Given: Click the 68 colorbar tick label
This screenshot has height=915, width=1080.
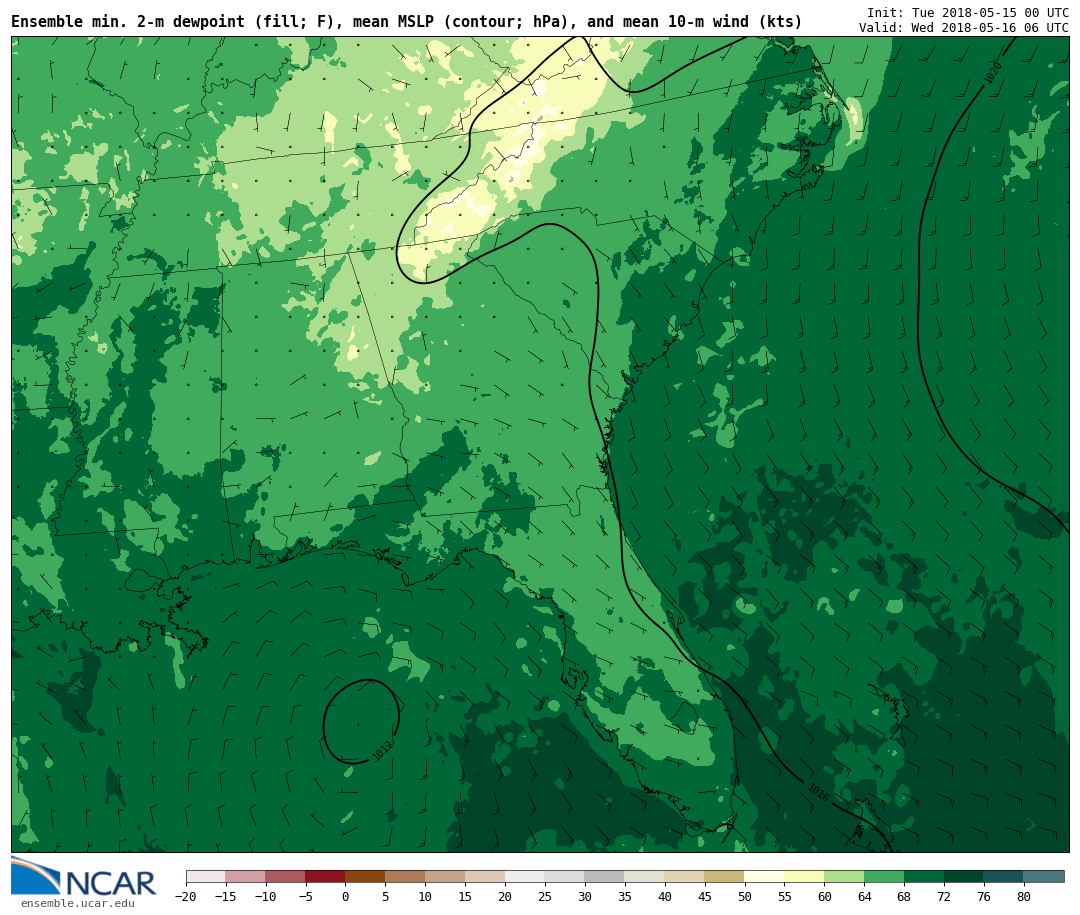Looking at the screenshot, I should coord(904,896).
